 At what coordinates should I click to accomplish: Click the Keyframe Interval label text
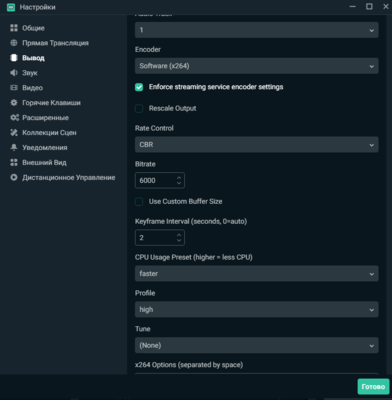coord(191,221)
